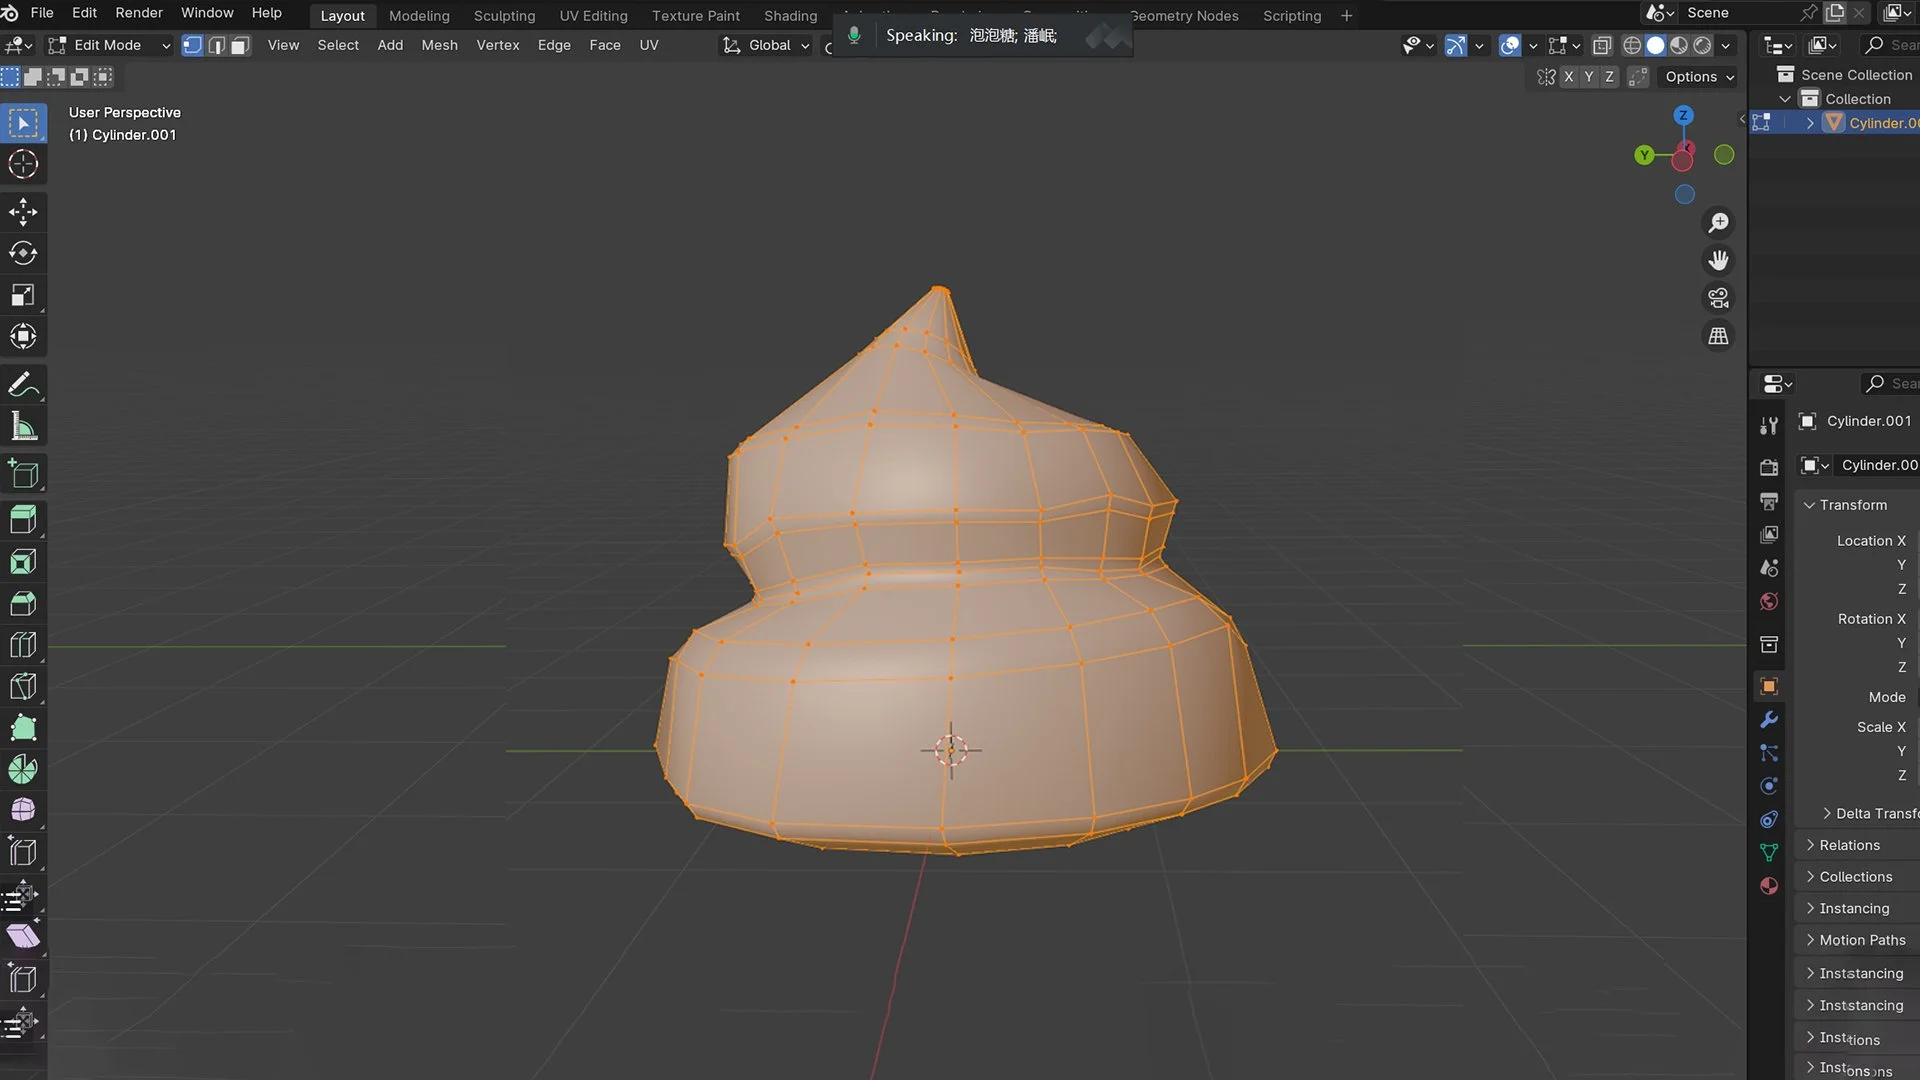Select the 3D Cursor tool
The image size is (1920, 1080).
tap(23, 164)
